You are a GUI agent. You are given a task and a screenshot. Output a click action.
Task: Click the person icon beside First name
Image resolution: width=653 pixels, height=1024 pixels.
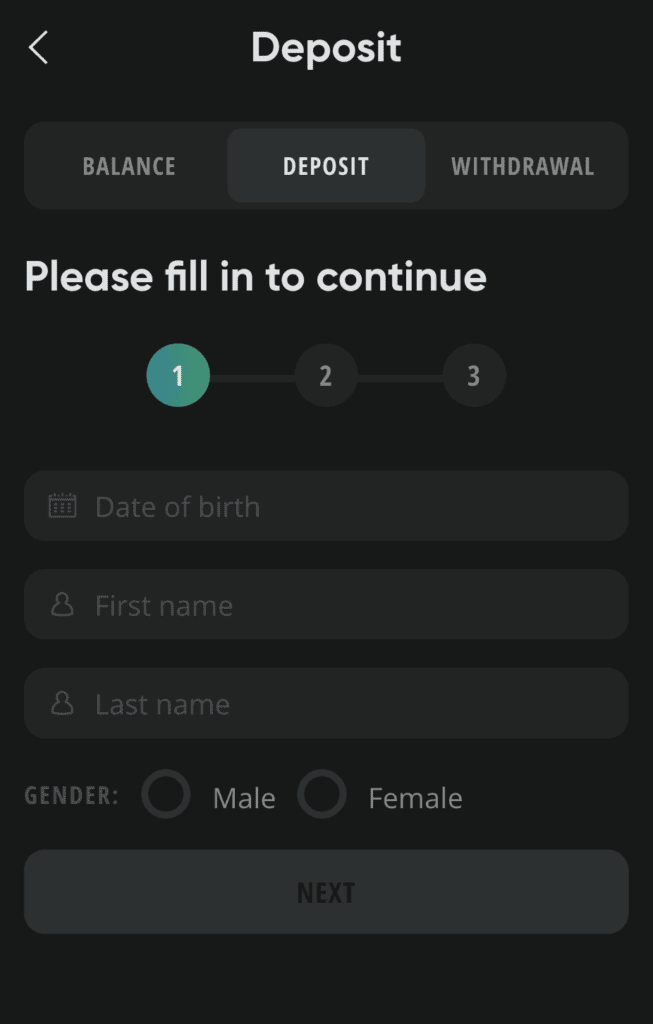[63, 605]
